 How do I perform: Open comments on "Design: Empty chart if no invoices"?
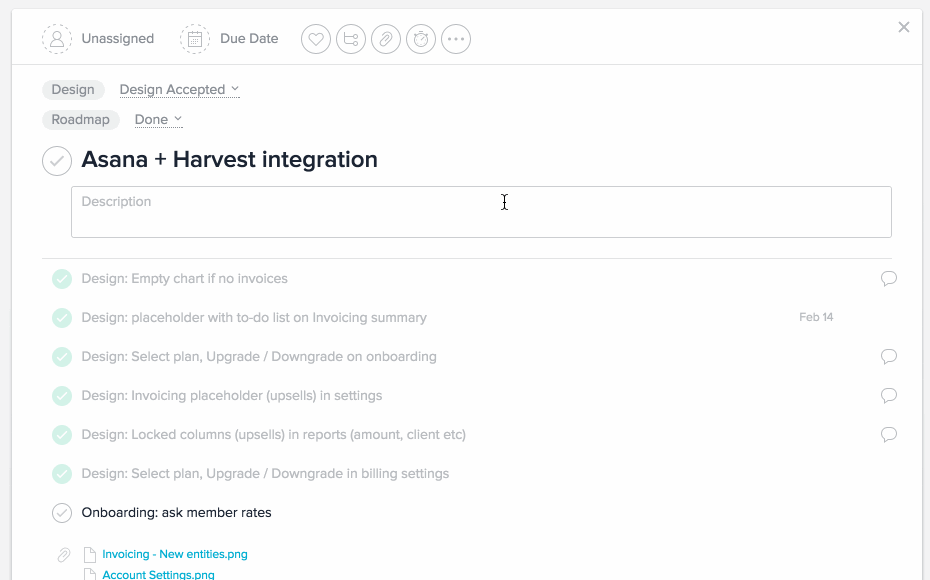(888, 279)
